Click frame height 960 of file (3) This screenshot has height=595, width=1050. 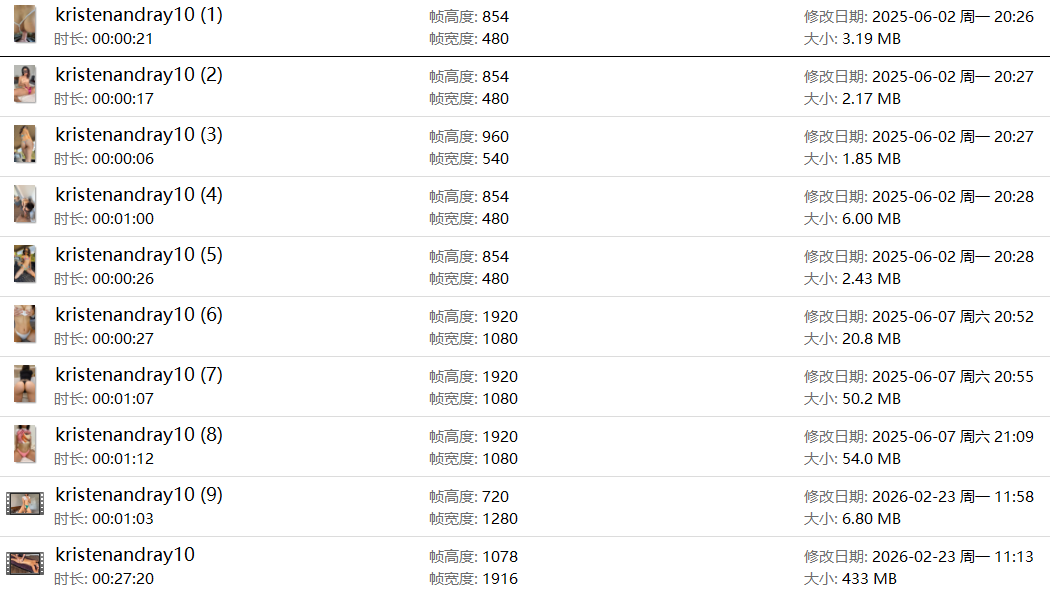click(x=495, y=136)
